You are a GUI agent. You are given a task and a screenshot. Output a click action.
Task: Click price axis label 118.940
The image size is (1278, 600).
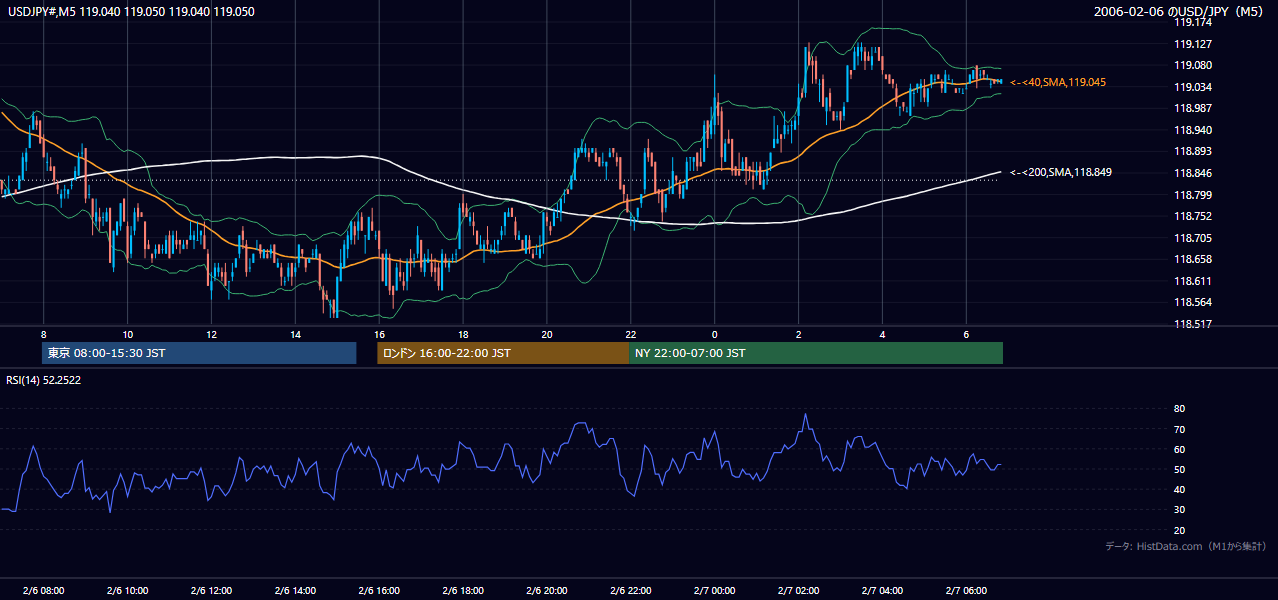1193,130
